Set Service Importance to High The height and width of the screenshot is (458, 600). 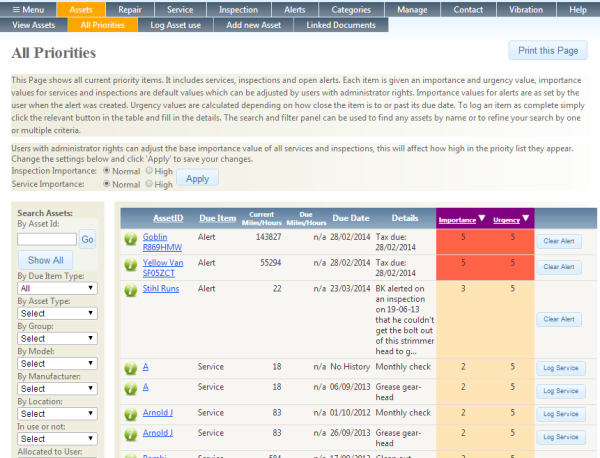(x=149, y=184)
